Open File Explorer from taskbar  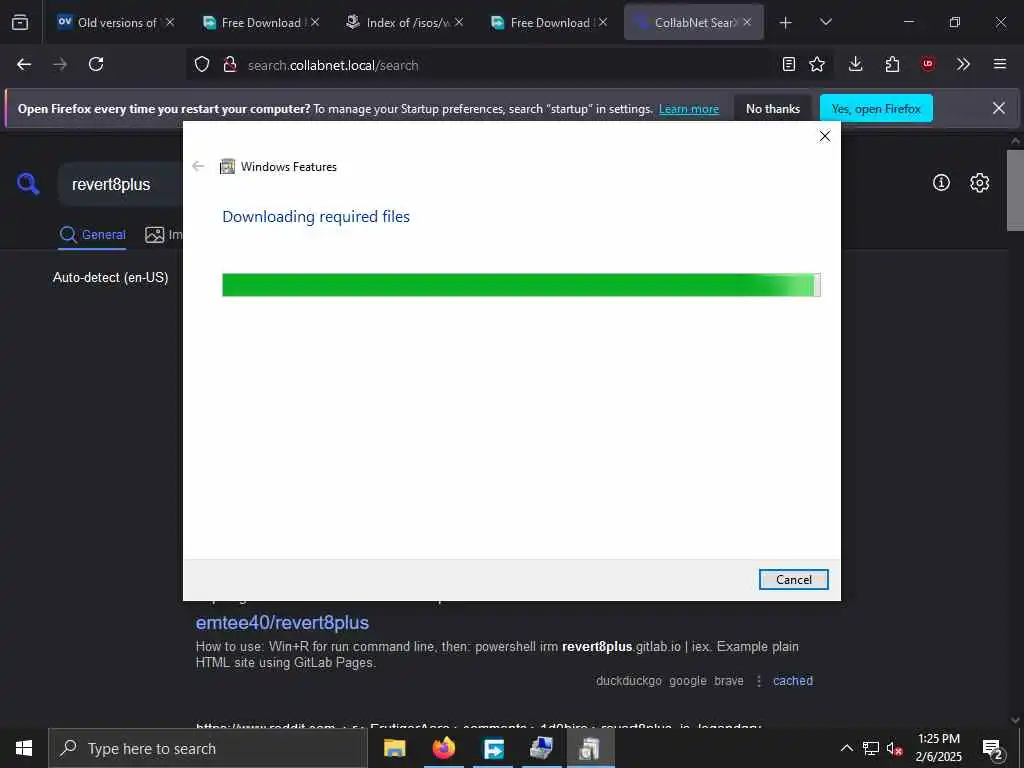(394, 748)
